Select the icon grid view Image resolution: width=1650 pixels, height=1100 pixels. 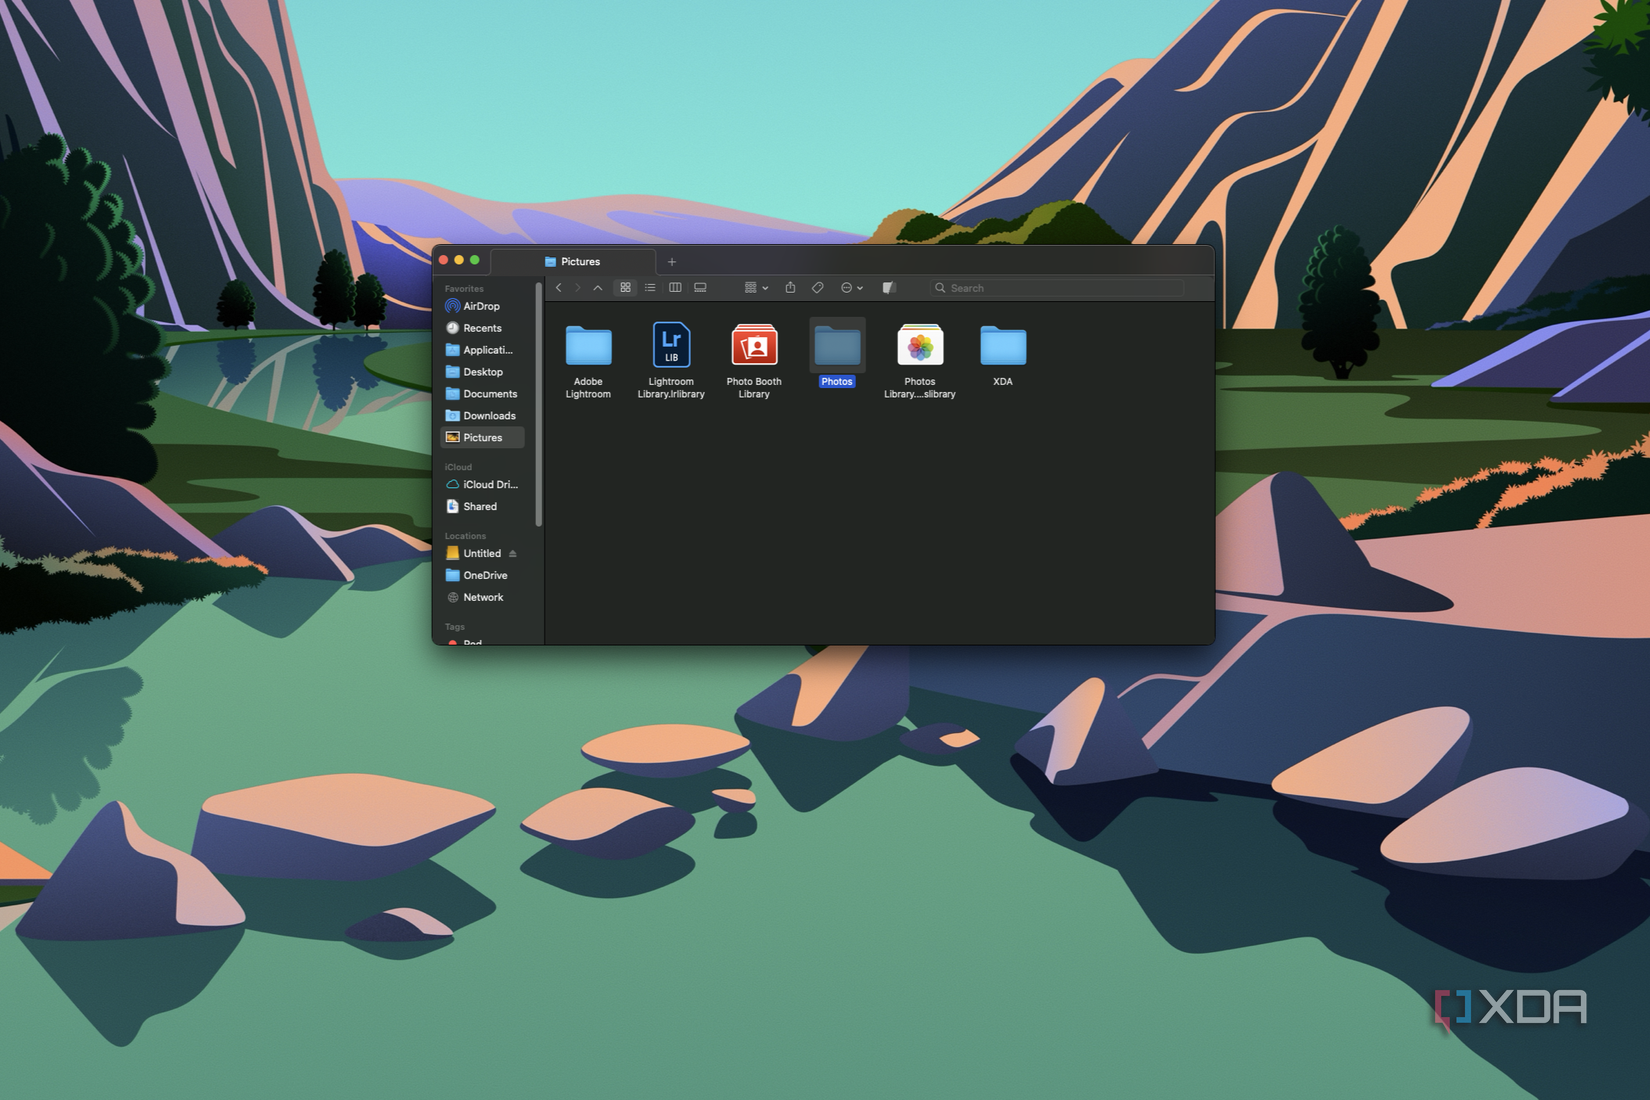click(x=626, y=287)
